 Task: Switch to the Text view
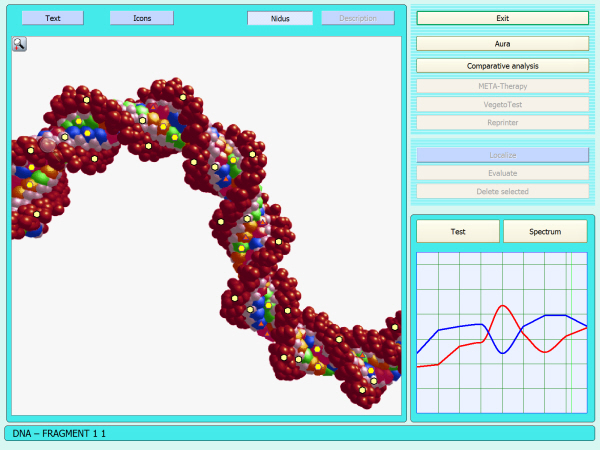click(53, 18)
